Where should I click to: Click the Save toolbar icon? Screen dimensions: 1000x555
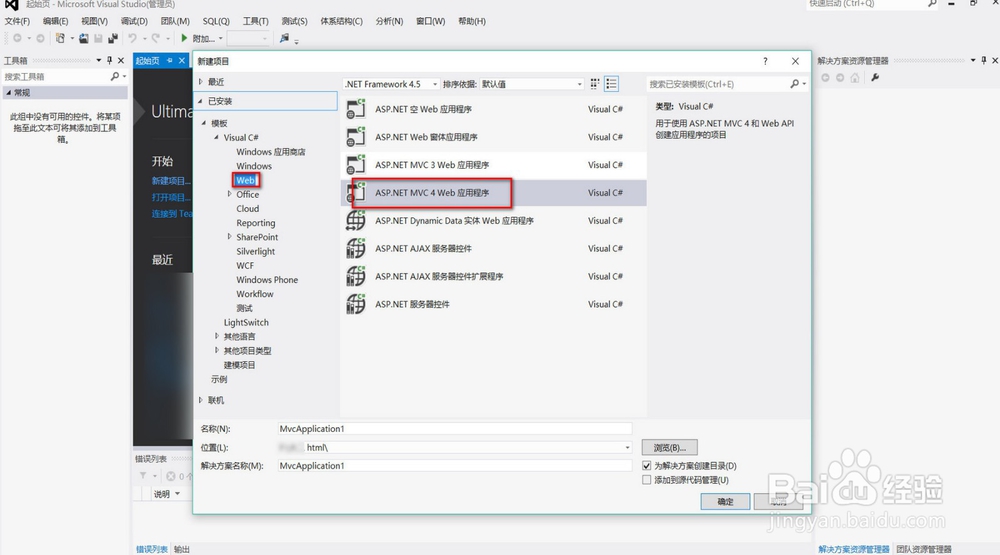click(x=98, y=38)
